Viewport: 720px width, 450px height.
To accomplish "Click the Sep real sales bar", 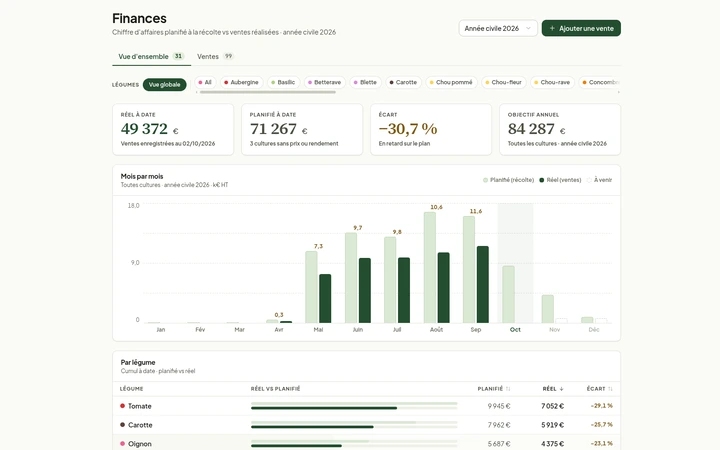I will click(483, 284).
